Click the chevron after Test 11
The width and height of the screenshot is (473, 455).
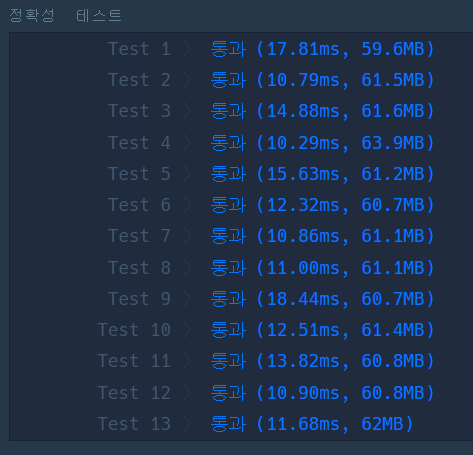[188, 361]
